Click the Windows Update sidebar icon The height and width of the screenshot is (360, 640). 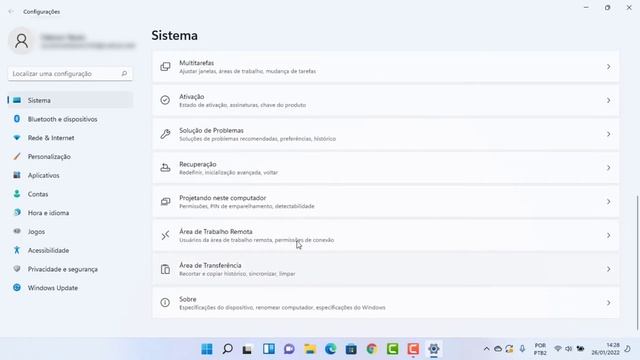click(x=17, y=288)
